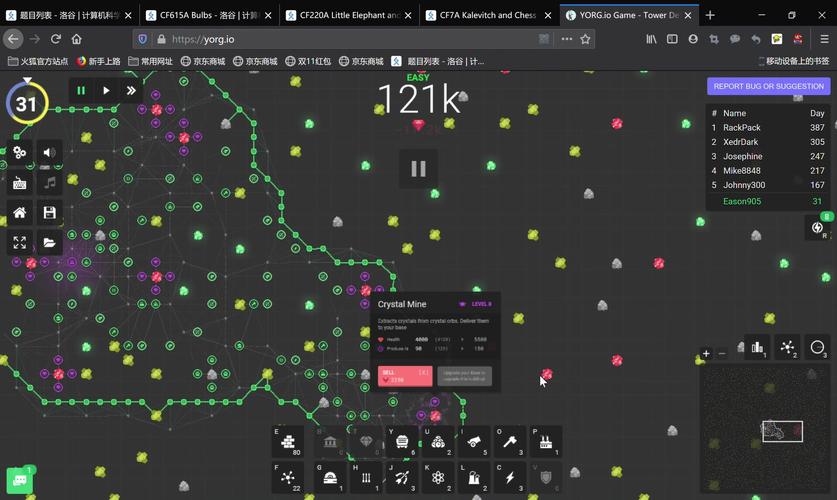837x500 pixels.
Task: Toggle the music note button
Action: 50,183
